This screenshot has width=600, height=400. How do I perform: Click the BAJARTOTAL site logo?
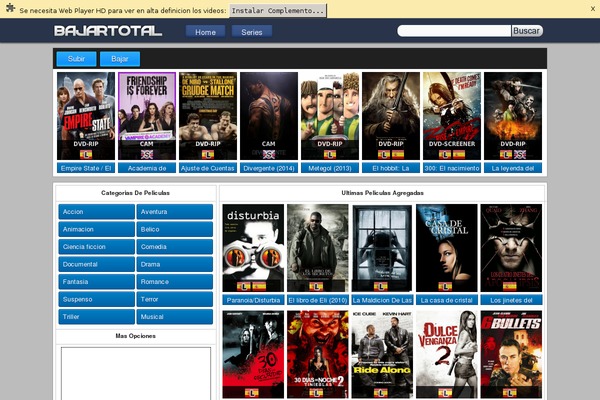coord(108,31)
